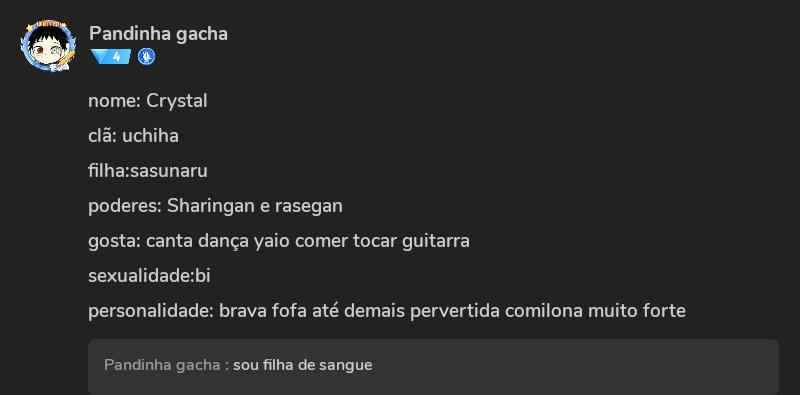800x395 pixels.
Task: Click the word "Crystal" in message
Action: coord(177,101)
